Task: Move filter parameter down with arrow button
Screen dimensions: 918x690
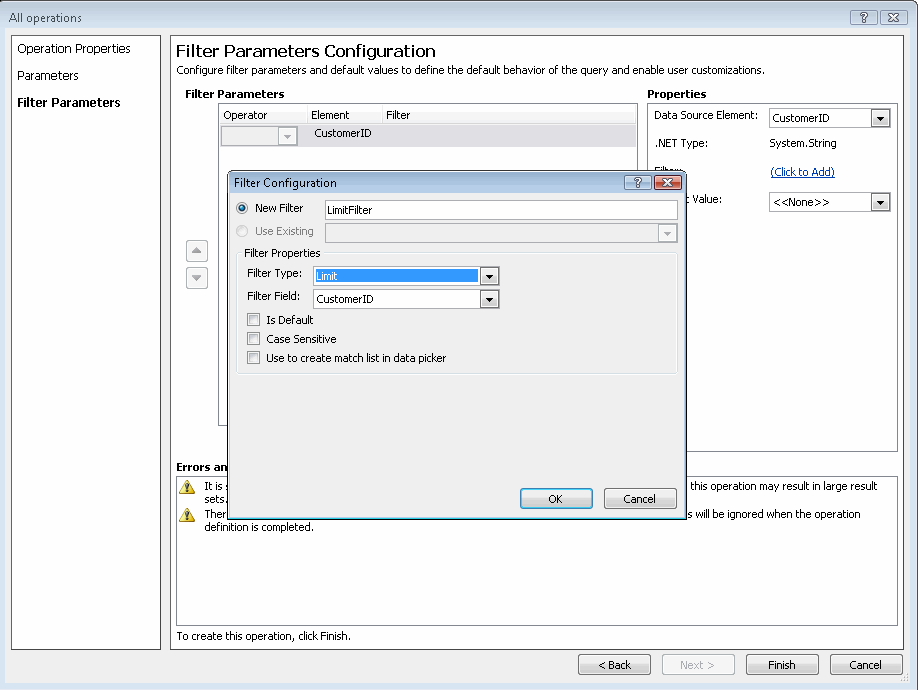Action: pyautogui.click(x=197, y=277)
